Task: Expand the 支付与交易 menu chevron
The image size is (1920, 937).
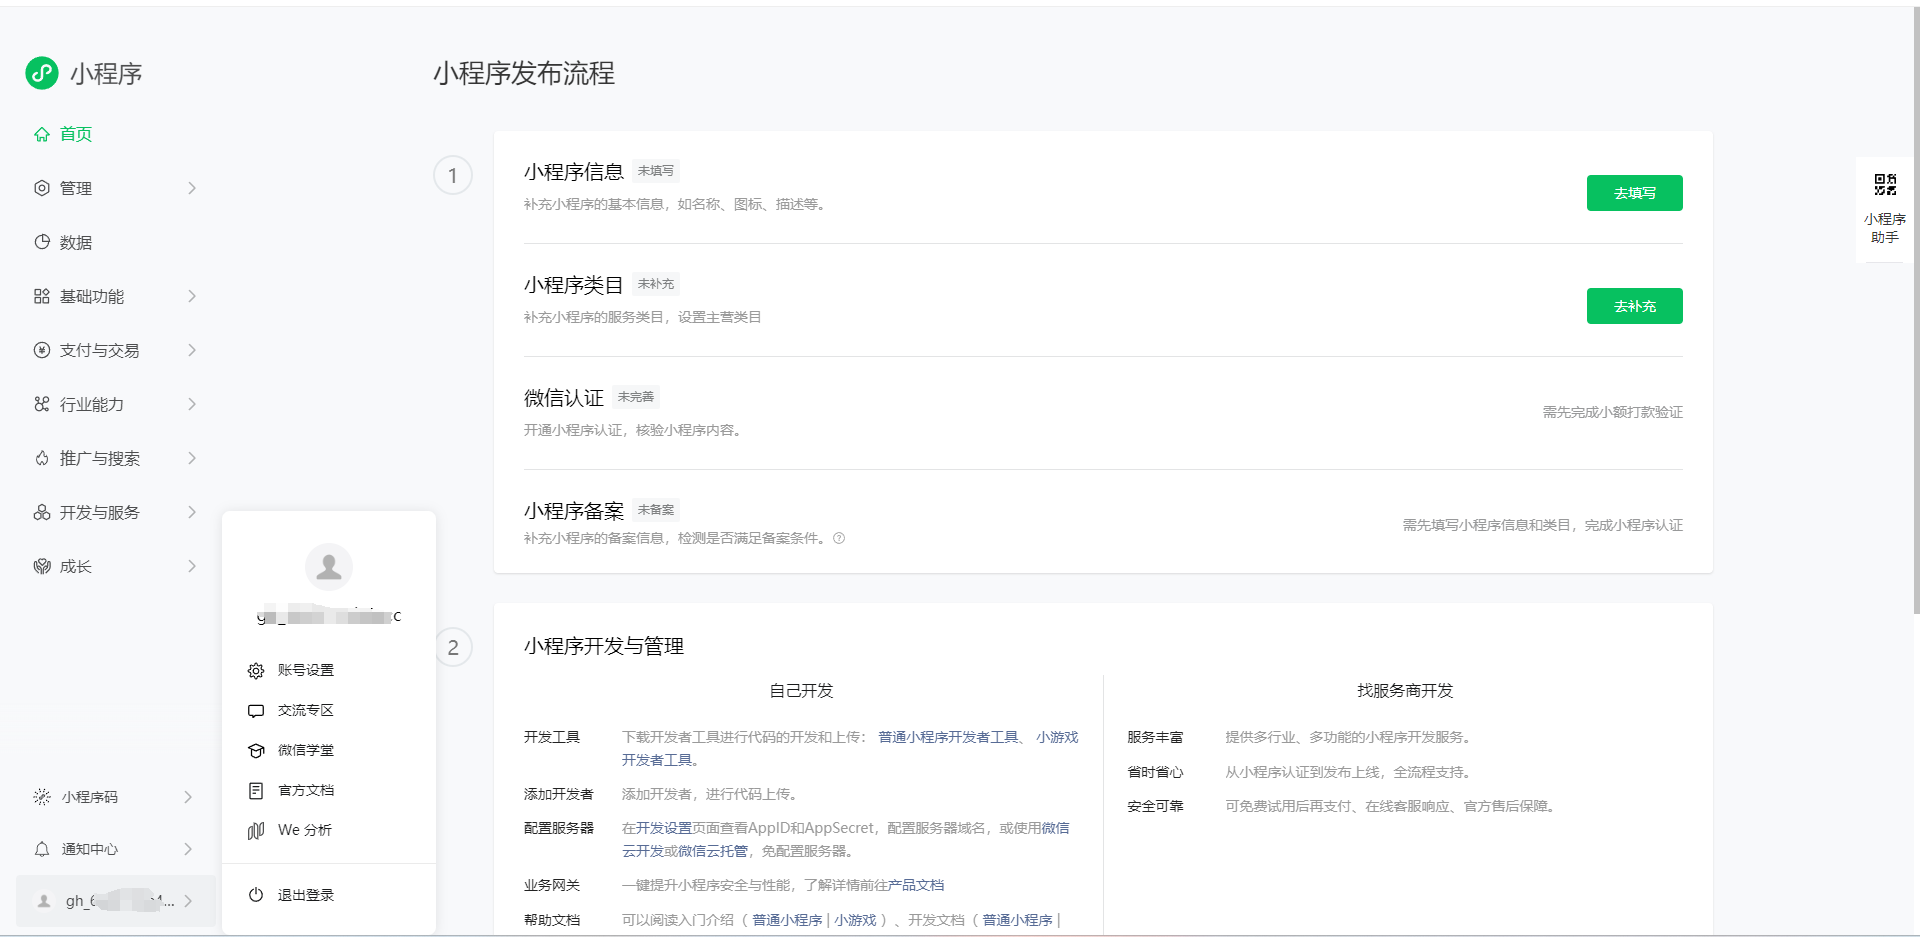Action: coord(192,350)
